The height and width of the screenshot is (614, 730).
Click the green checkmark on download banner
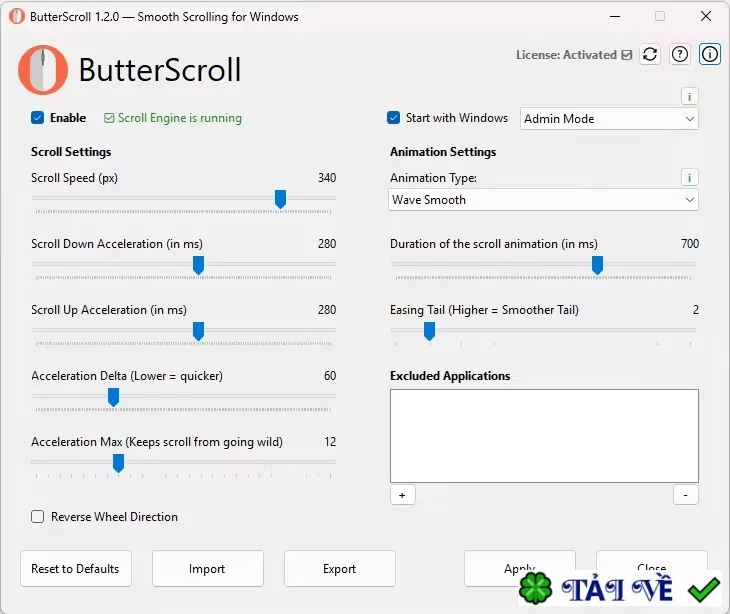click(x=703, y=589)
